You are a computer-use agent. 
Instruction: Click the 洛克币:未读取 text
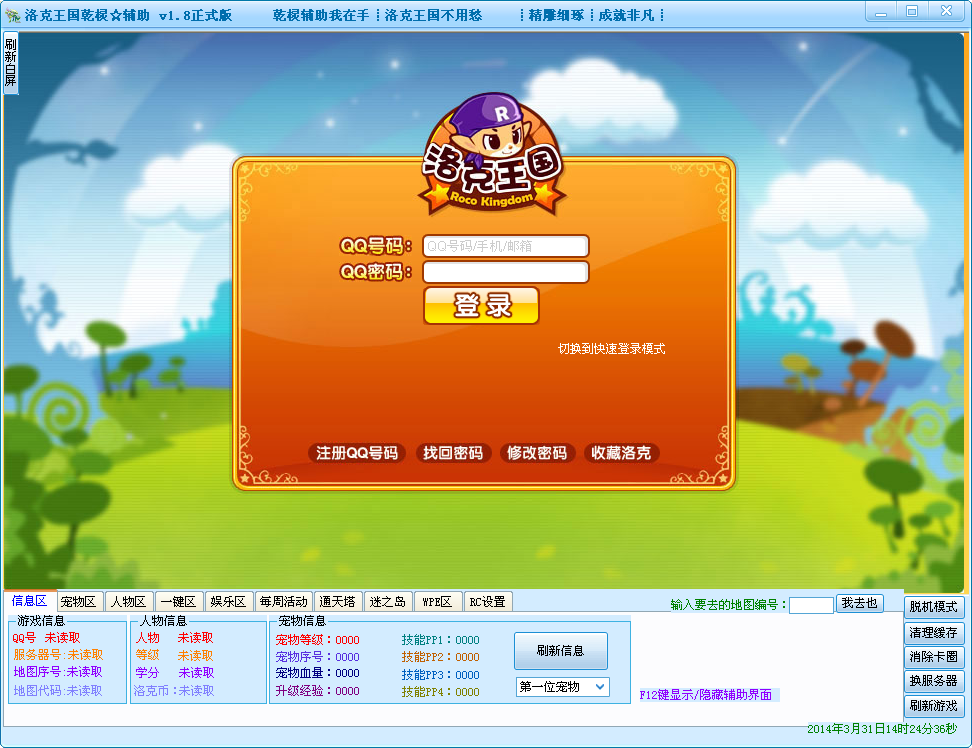click(x=174, y=690)
